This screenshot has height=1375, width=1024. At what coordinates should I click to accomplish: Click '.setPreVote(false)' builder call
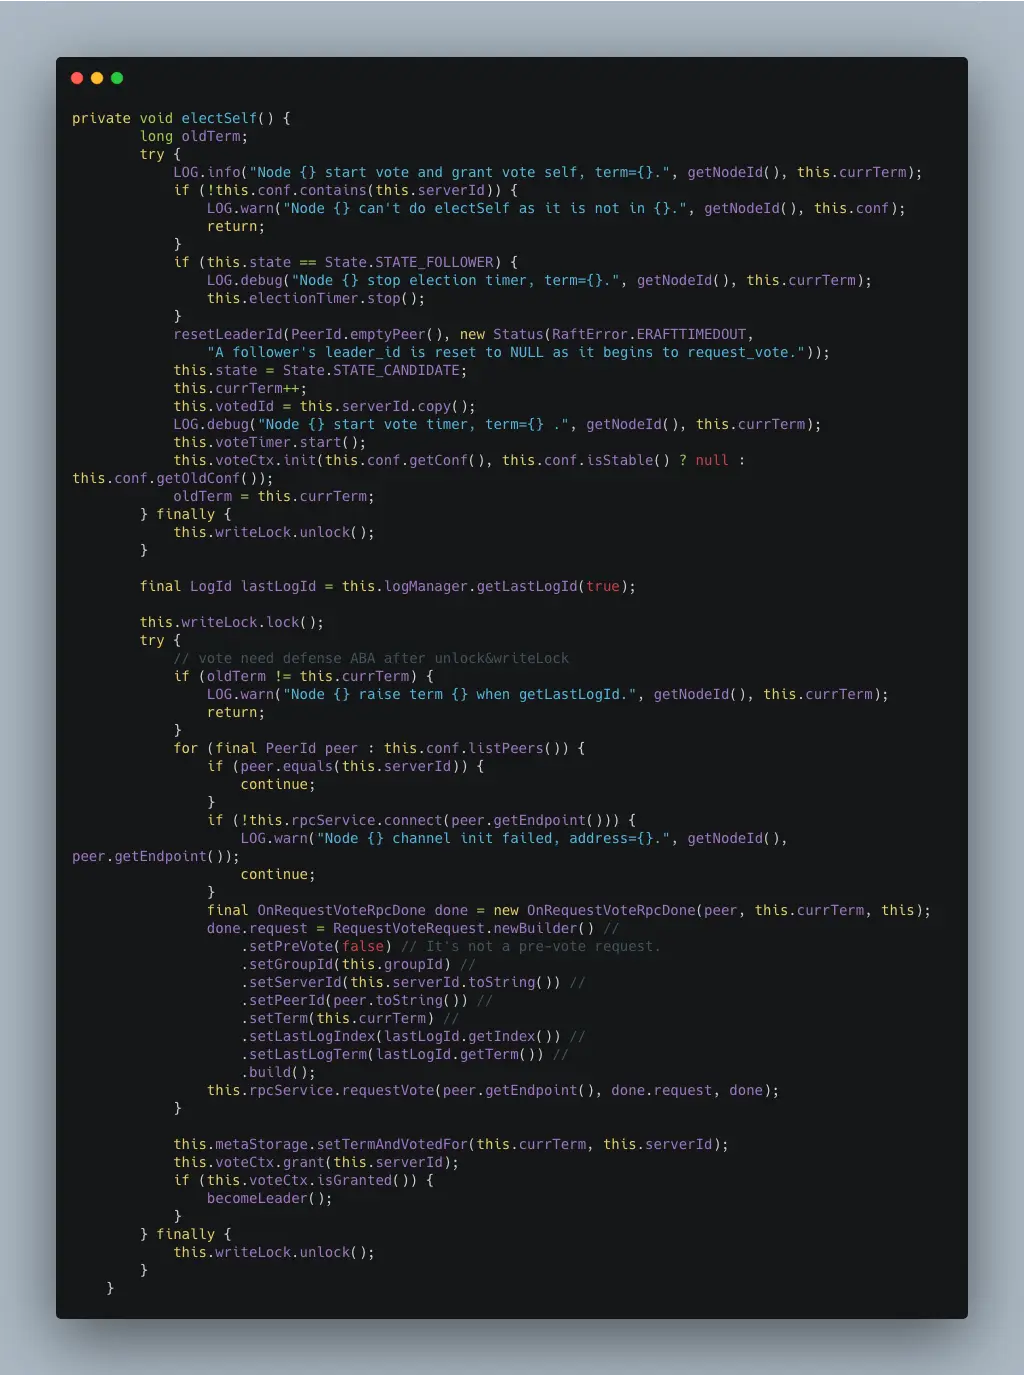316,946
